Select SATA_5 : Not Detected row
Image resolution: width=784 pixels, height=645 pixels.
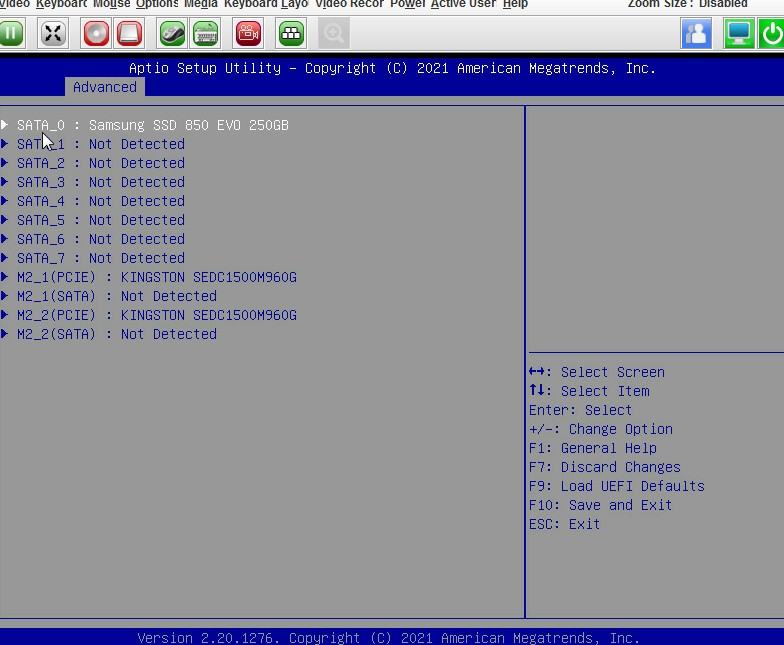click(x=101, y=220)
